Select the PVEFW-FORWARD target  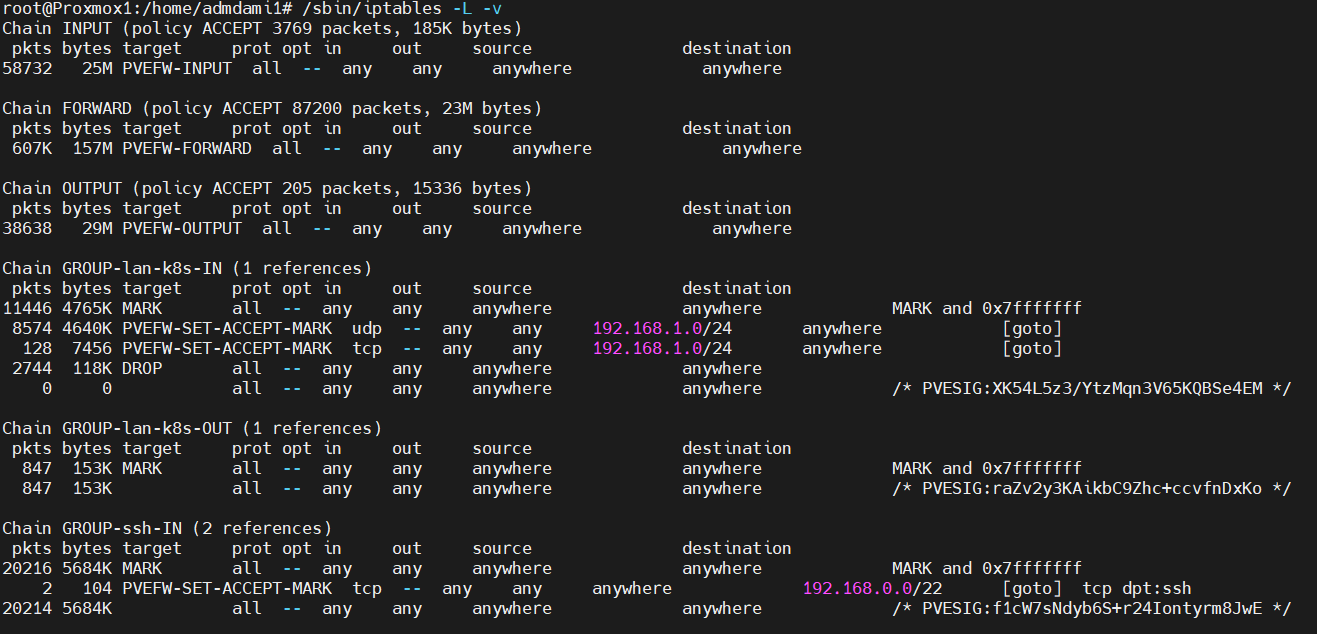(x=187, y=148)
